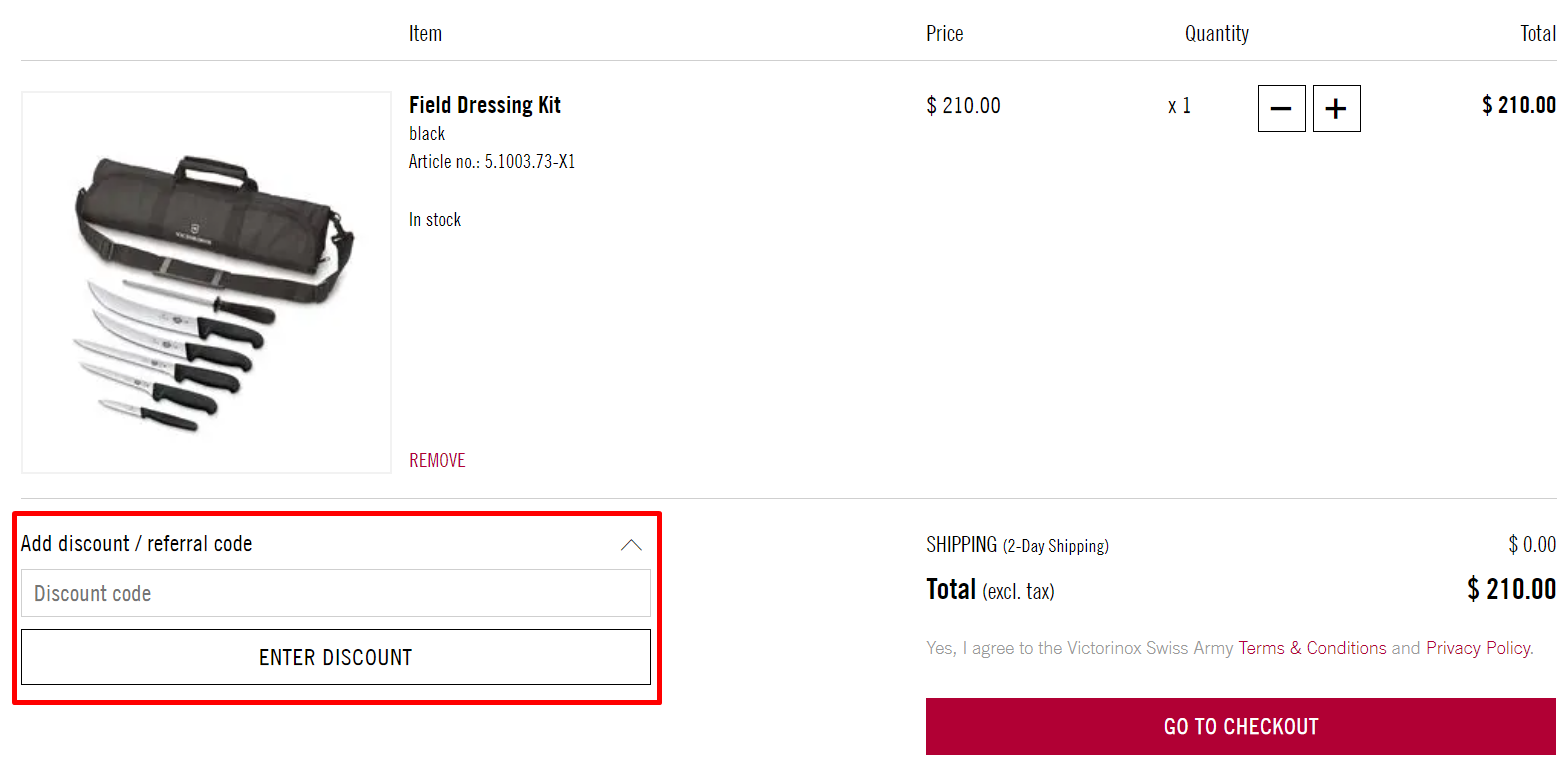The image size is (1563, 762).
Task: Click the Quantity column header
Action: click(1217, 33)
